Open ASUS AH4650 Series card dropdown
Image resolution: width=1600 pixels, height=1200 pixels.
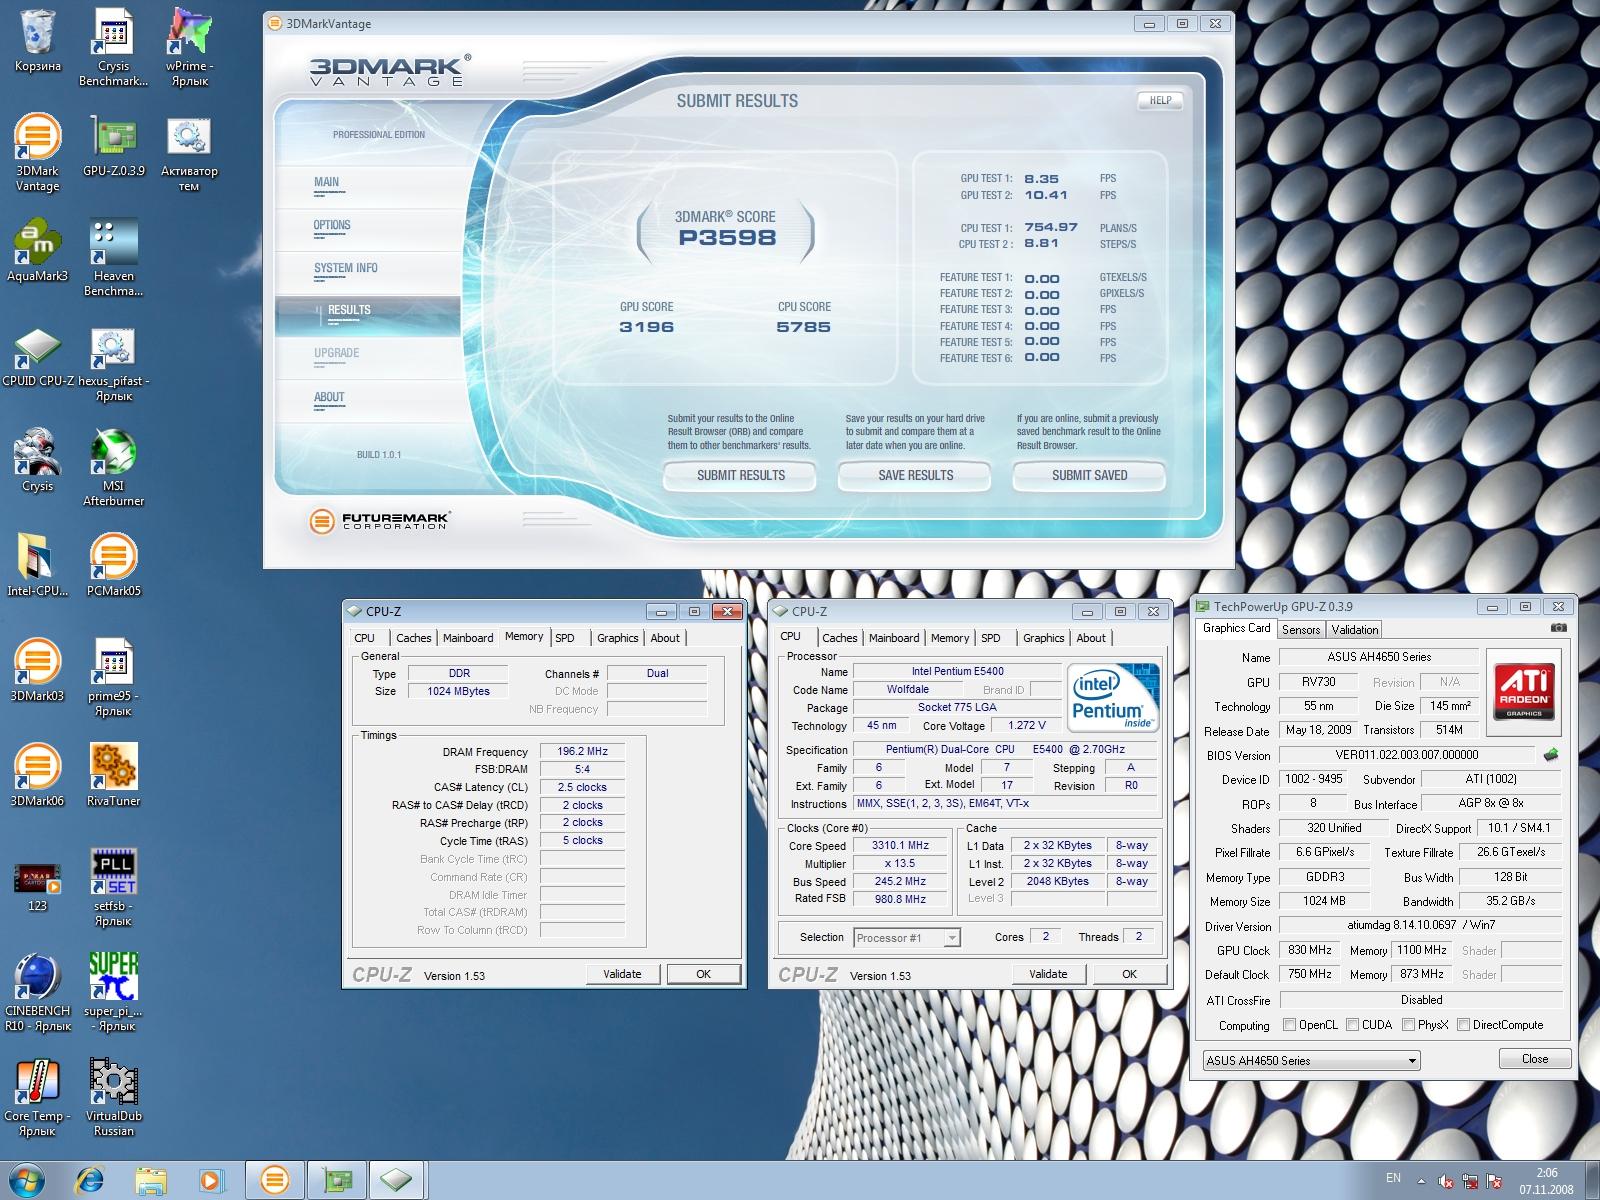(x=1312, y=1060)
